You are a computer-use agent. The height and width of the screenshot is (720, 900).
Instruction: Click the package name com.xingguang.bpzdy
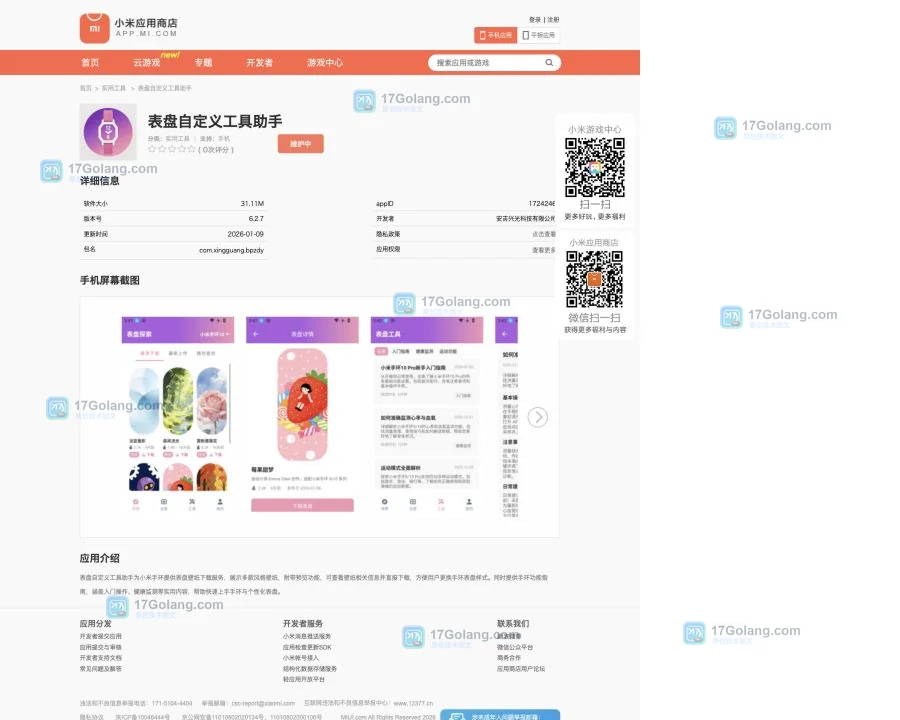point(231,250)
